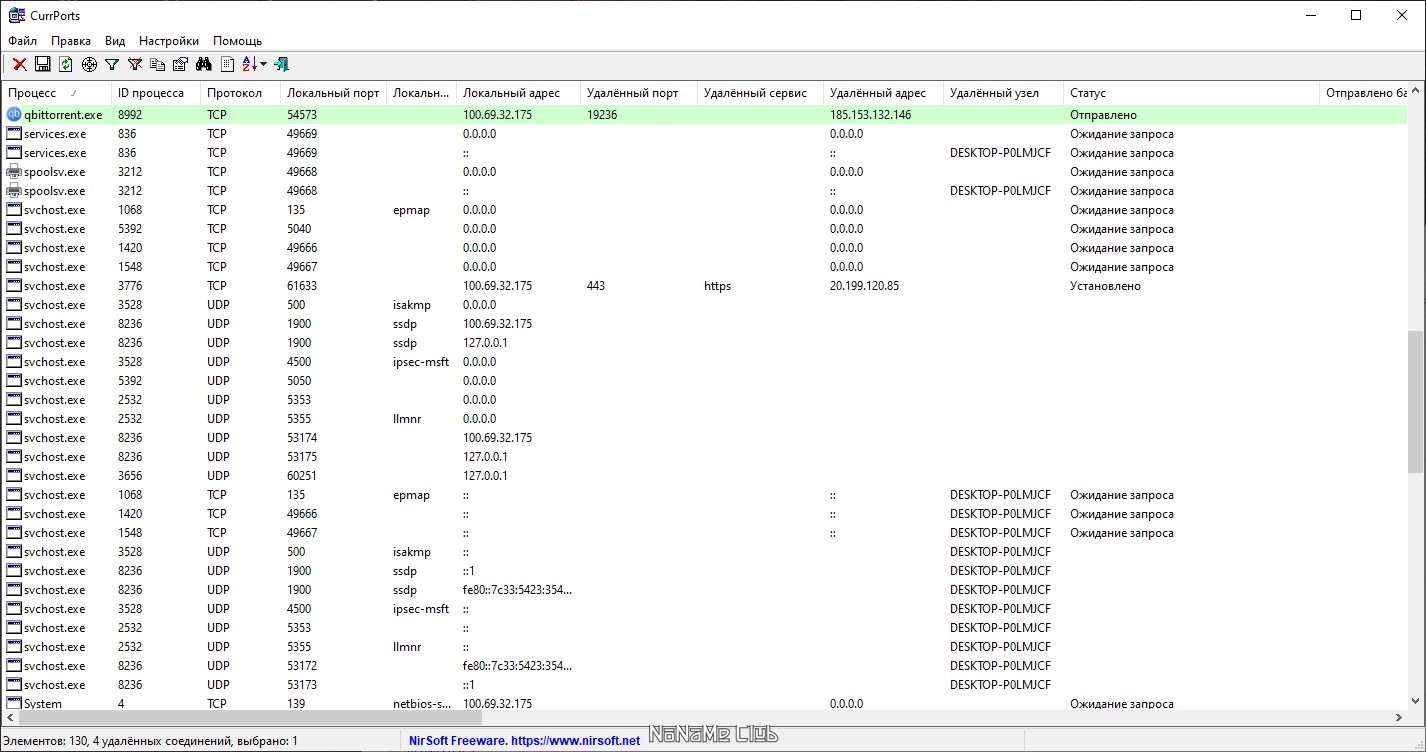Click the horizontal scrollbar right arrow
This screenshot has height=752, width=1426.
coord(1400,717)
